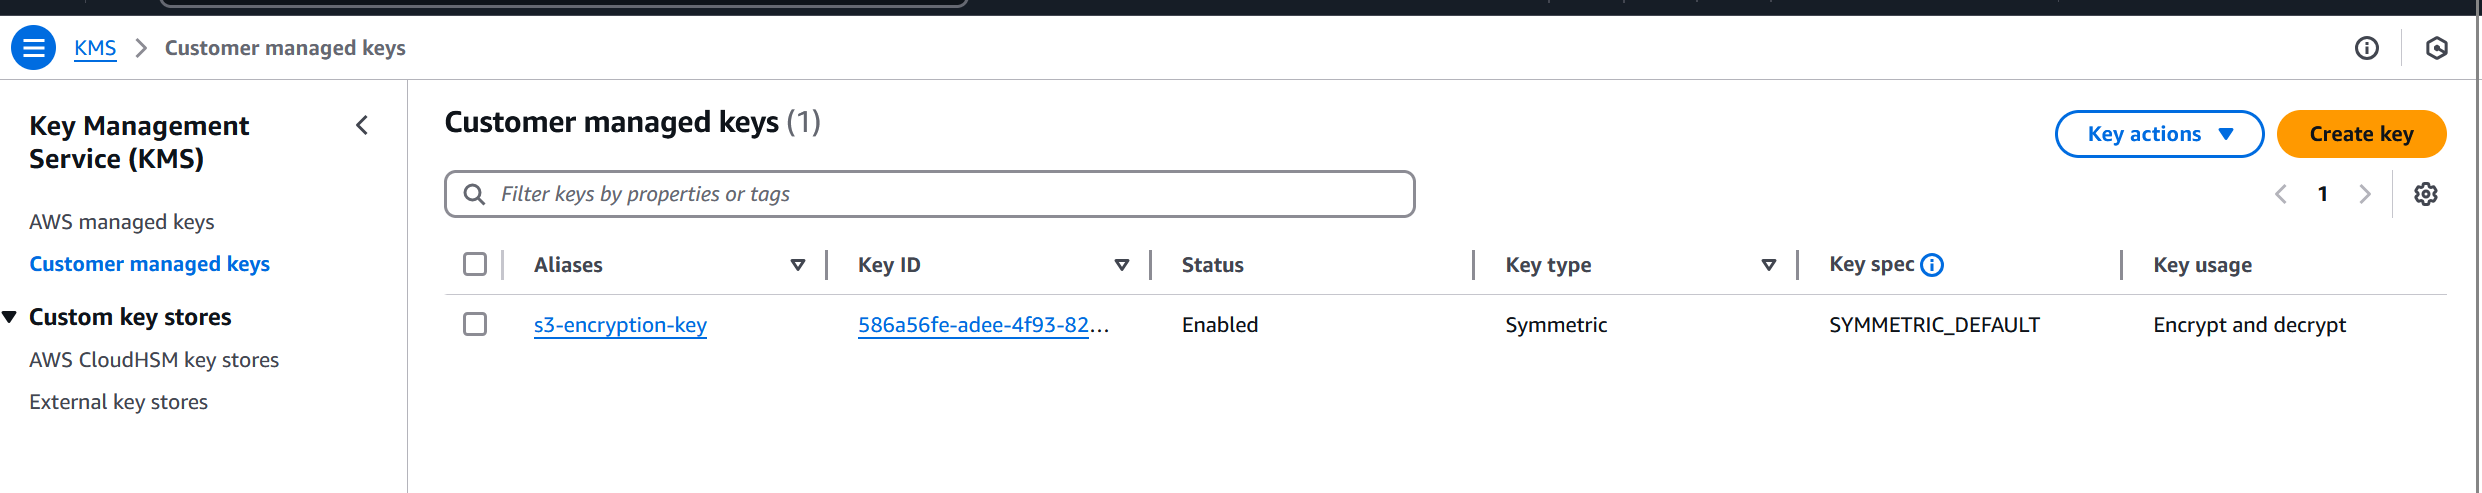The image size is (2482, 493).
Task: Check the s3-encryption-key row checkbox
Action: 475,324
